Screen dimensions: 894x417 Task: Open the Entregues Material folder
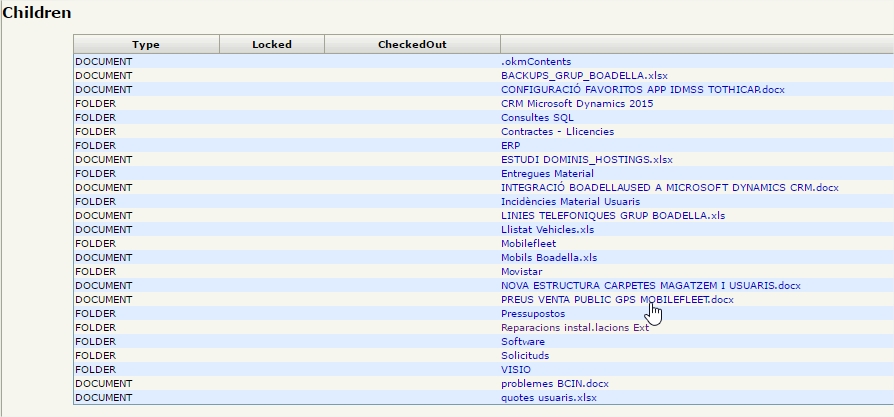pyautogui.click(x=547, y=174)
